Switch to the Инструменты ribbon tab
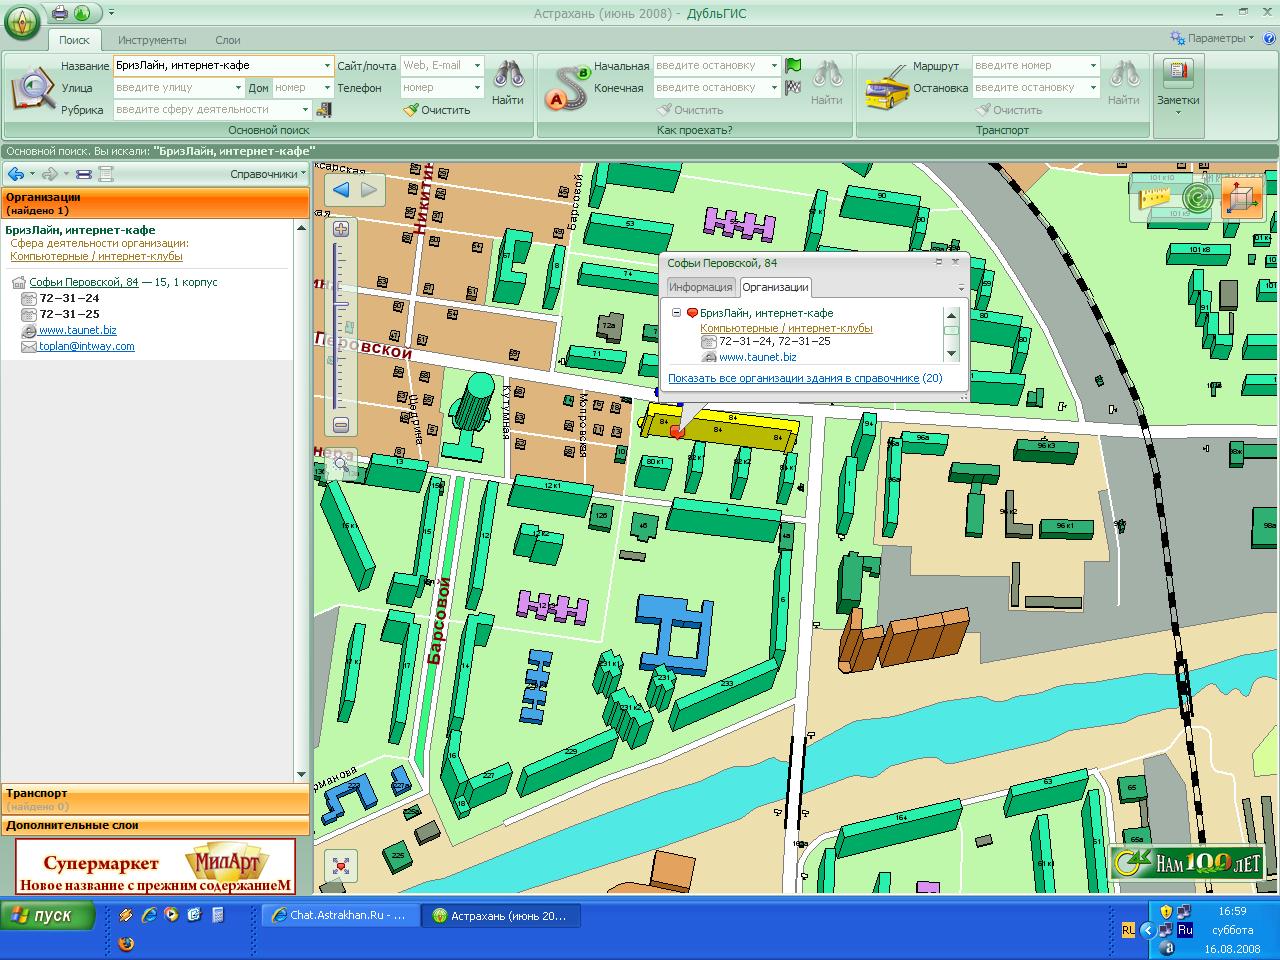The height and width of the screenshot is (960, 1280). (152, 40)
